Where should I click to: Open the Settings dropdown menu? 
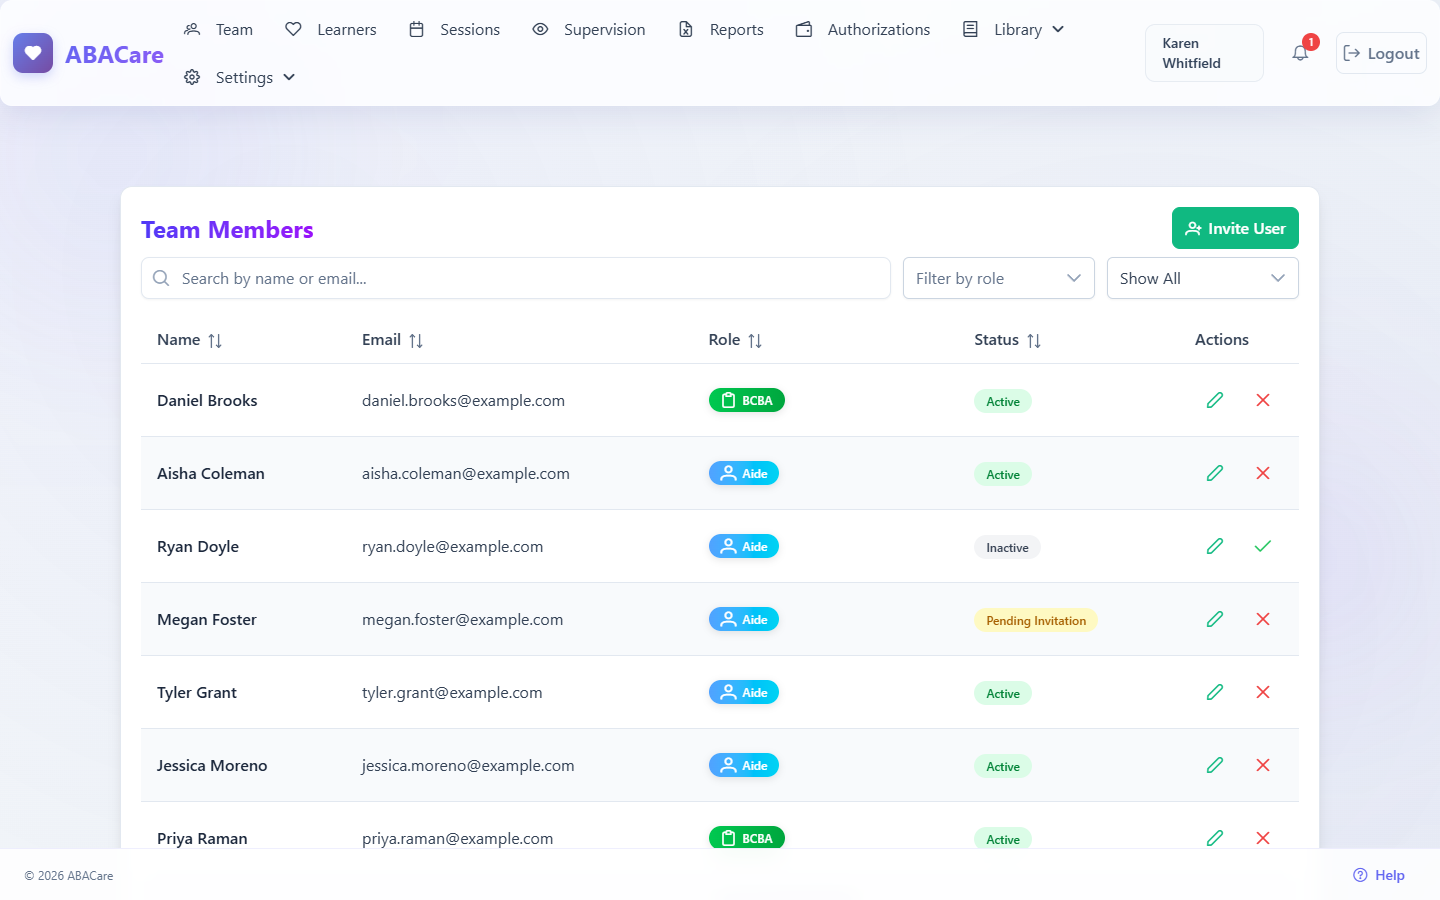coord(240,78)
